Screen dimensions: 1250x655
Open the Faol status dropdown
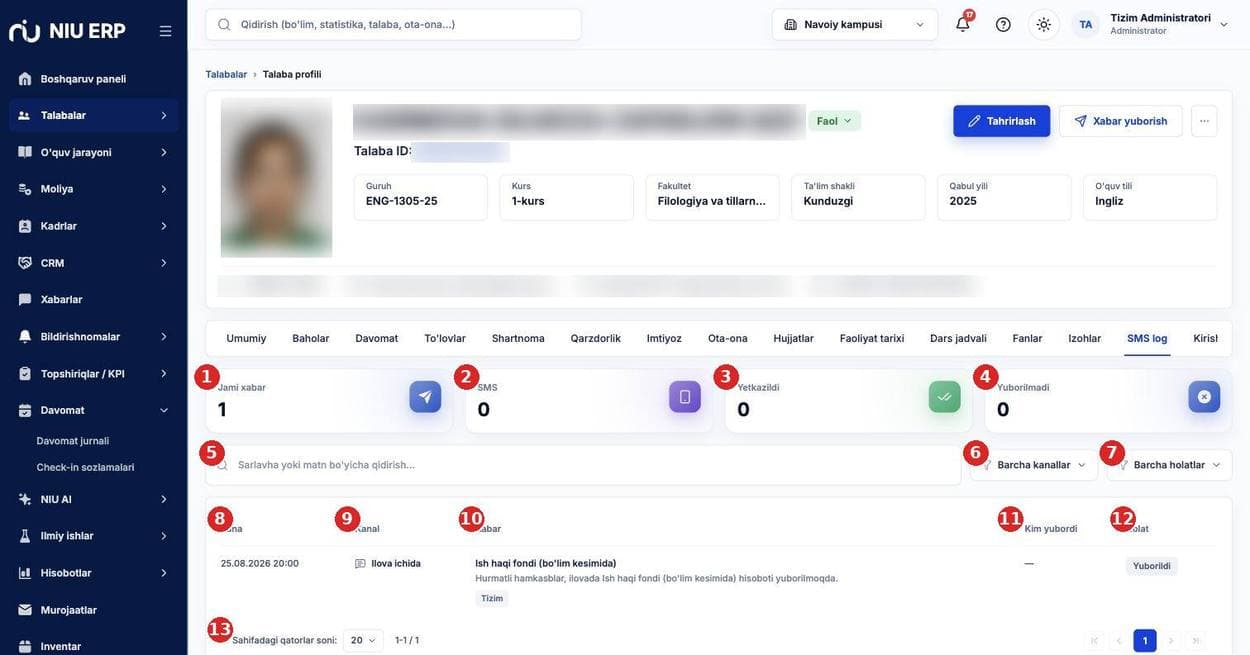pos(835,121)
